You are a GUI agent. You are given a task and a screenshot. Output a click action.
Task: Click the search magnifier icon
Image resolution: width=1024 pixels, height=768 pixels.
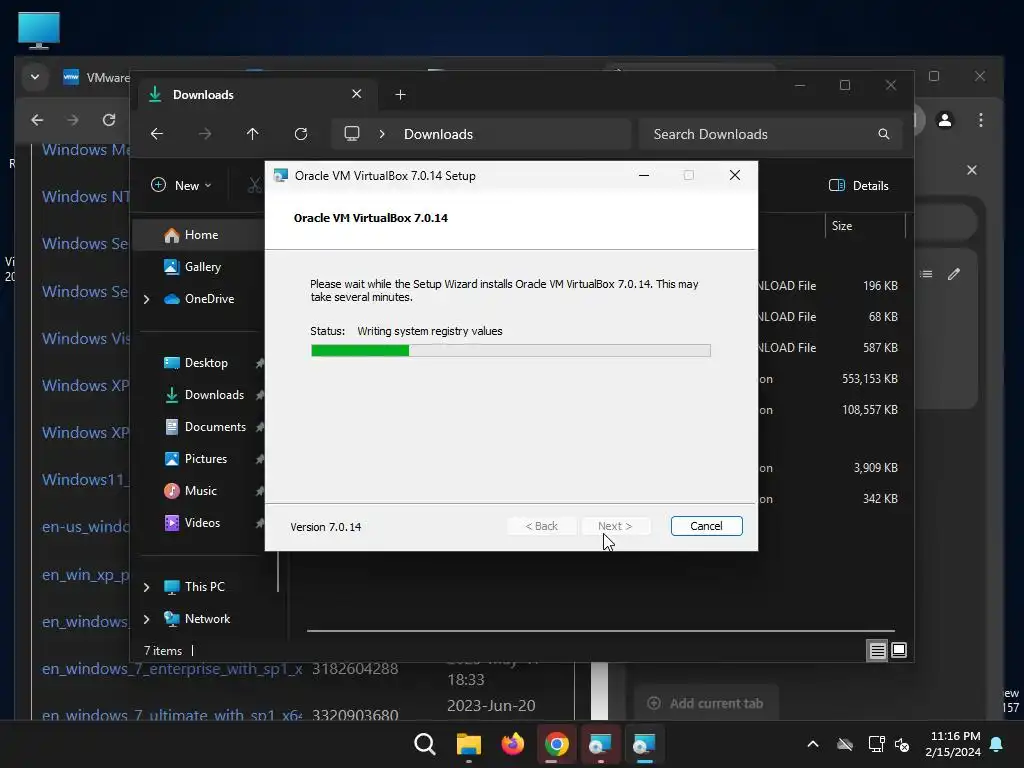[x=884, y=134]
